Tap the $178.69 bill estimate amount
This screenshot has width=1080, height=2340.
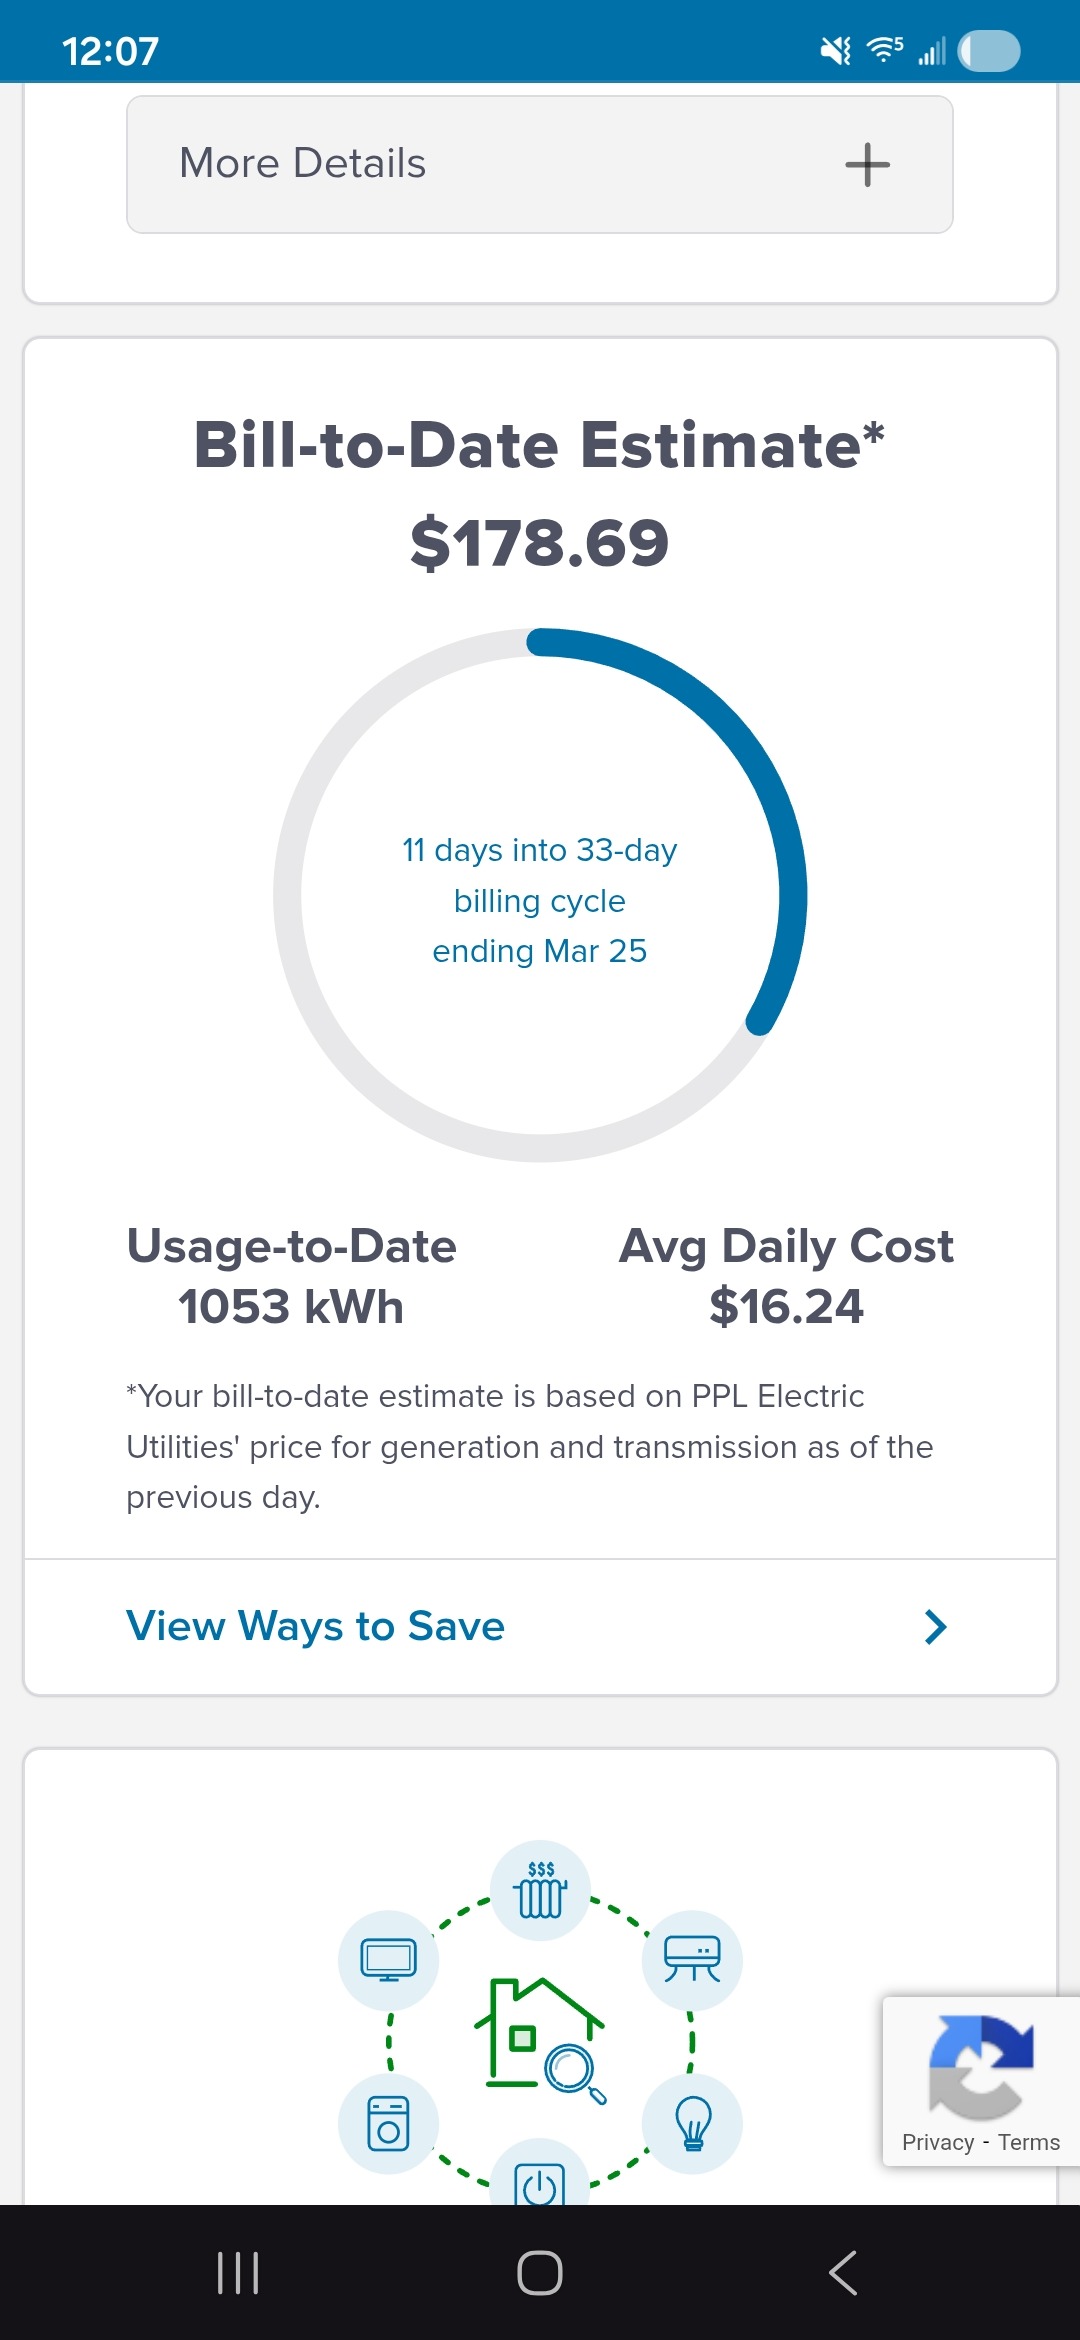[x=540, y=543]
